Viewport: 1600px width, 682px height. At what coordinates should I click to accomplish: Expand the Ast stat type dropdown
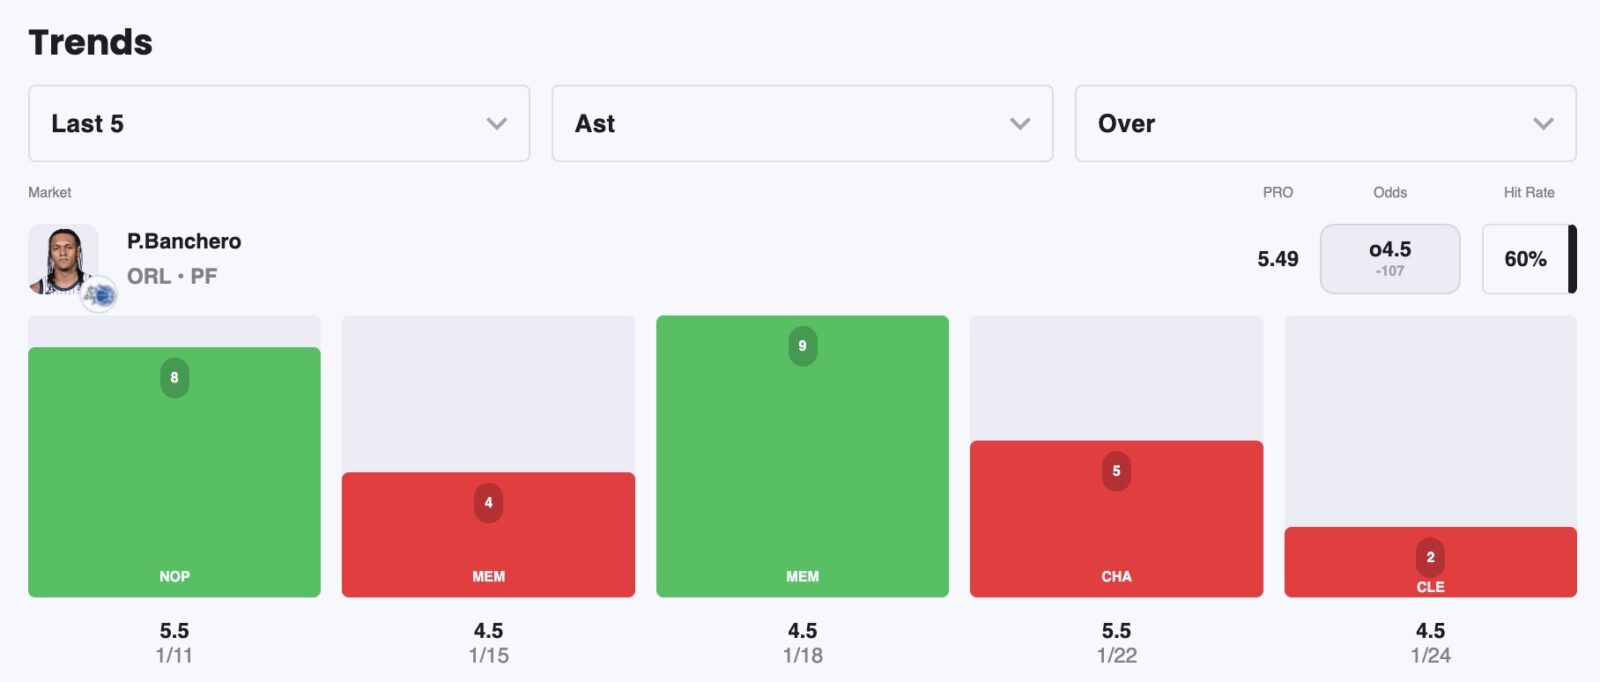(x=801, y=123)
